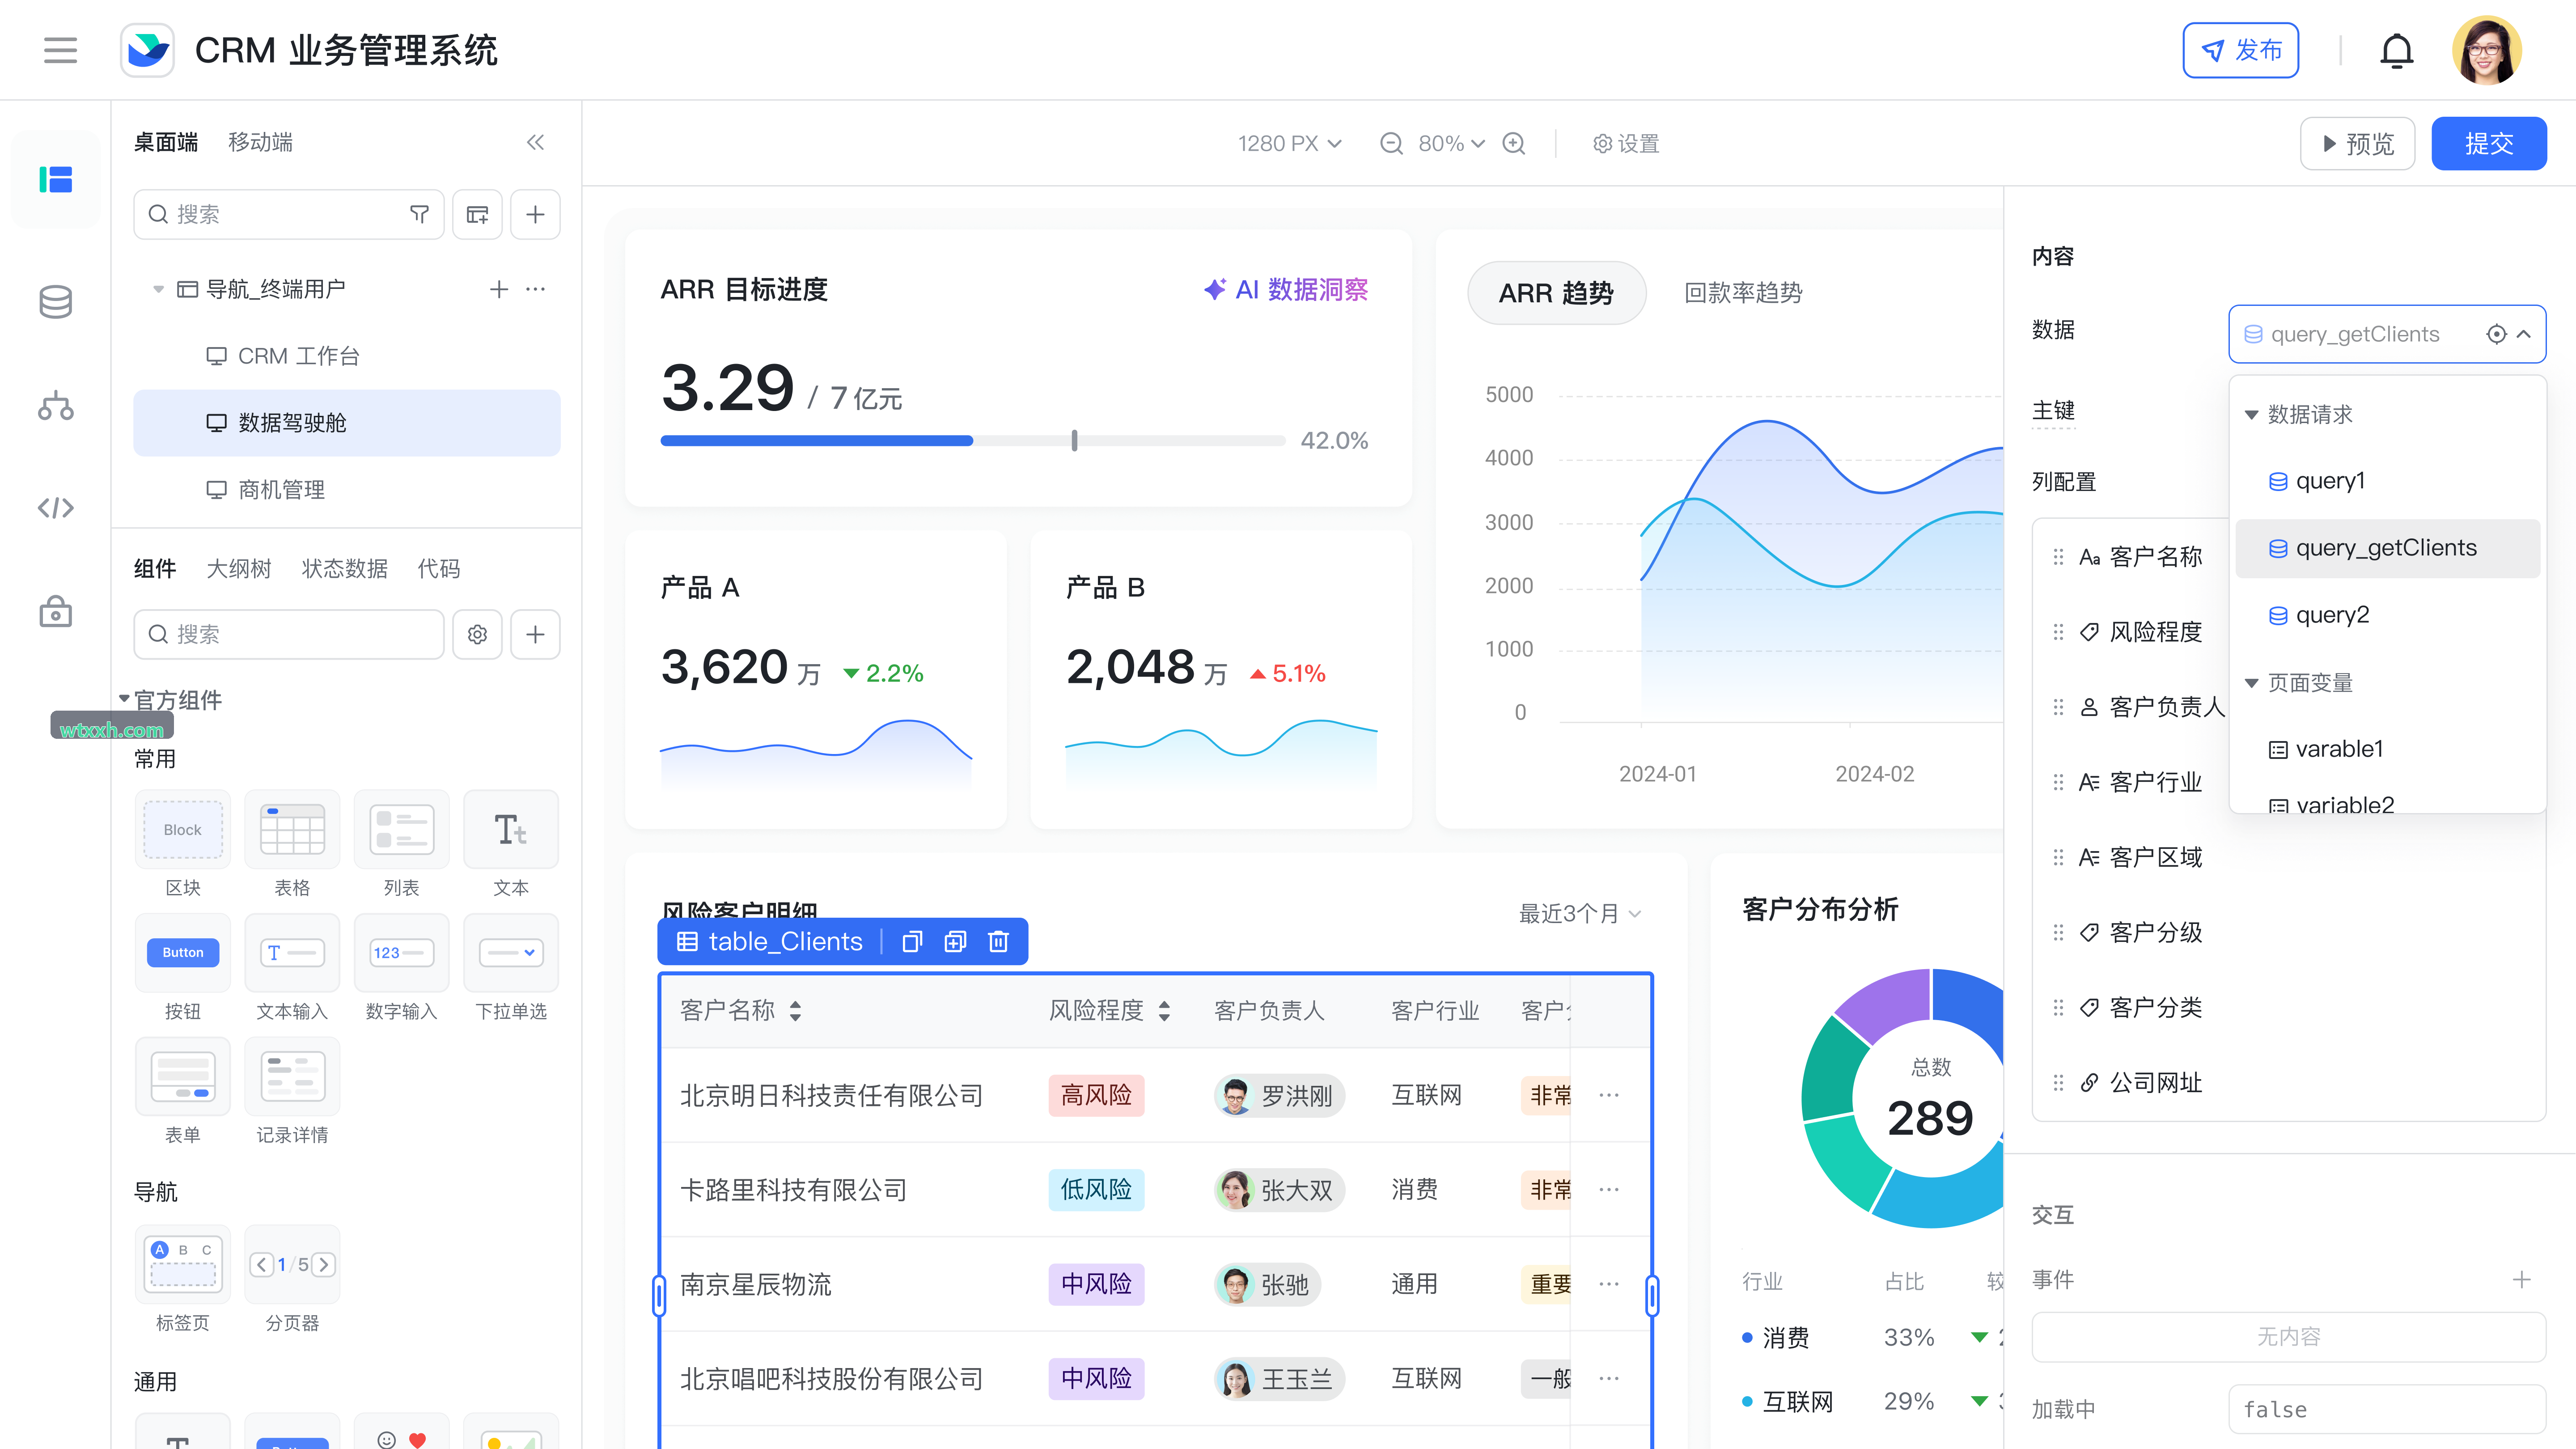Open the hamburger menu in the header
The image size is (2576, 1449).
(60, 50)
